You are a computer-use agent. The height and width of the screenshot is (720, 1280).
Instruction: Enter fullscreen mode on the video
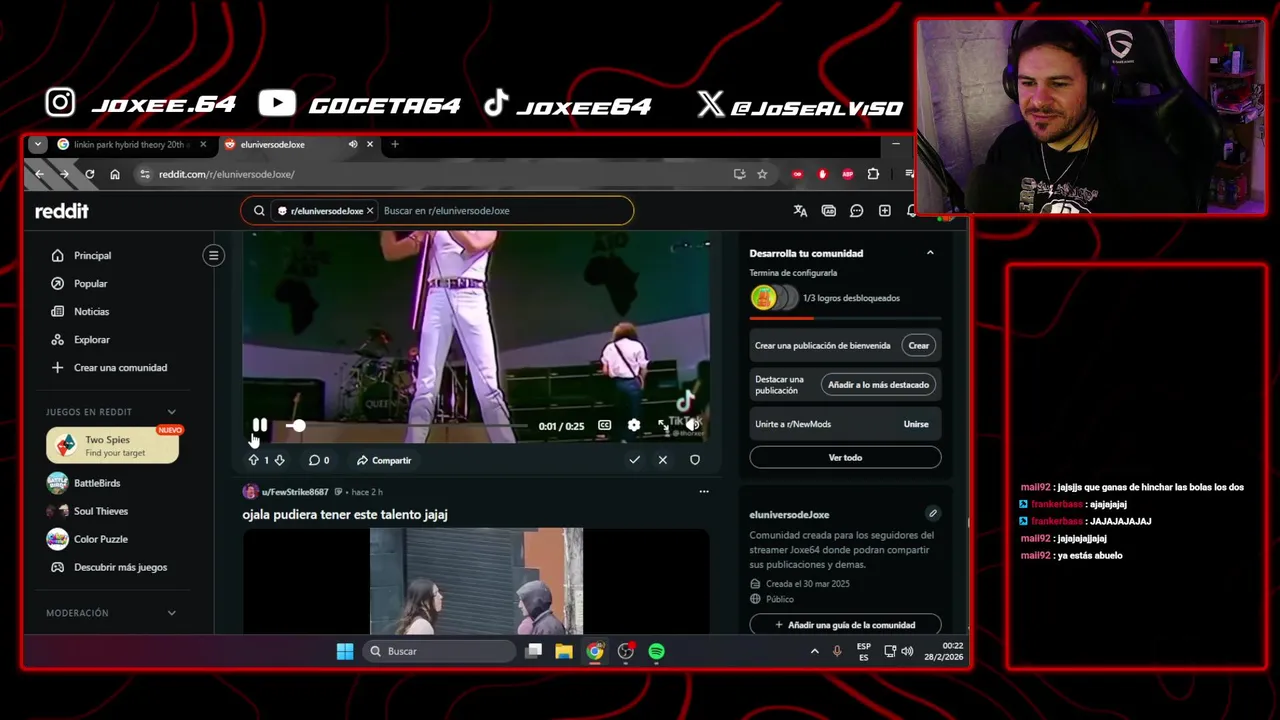coord(663,425)
